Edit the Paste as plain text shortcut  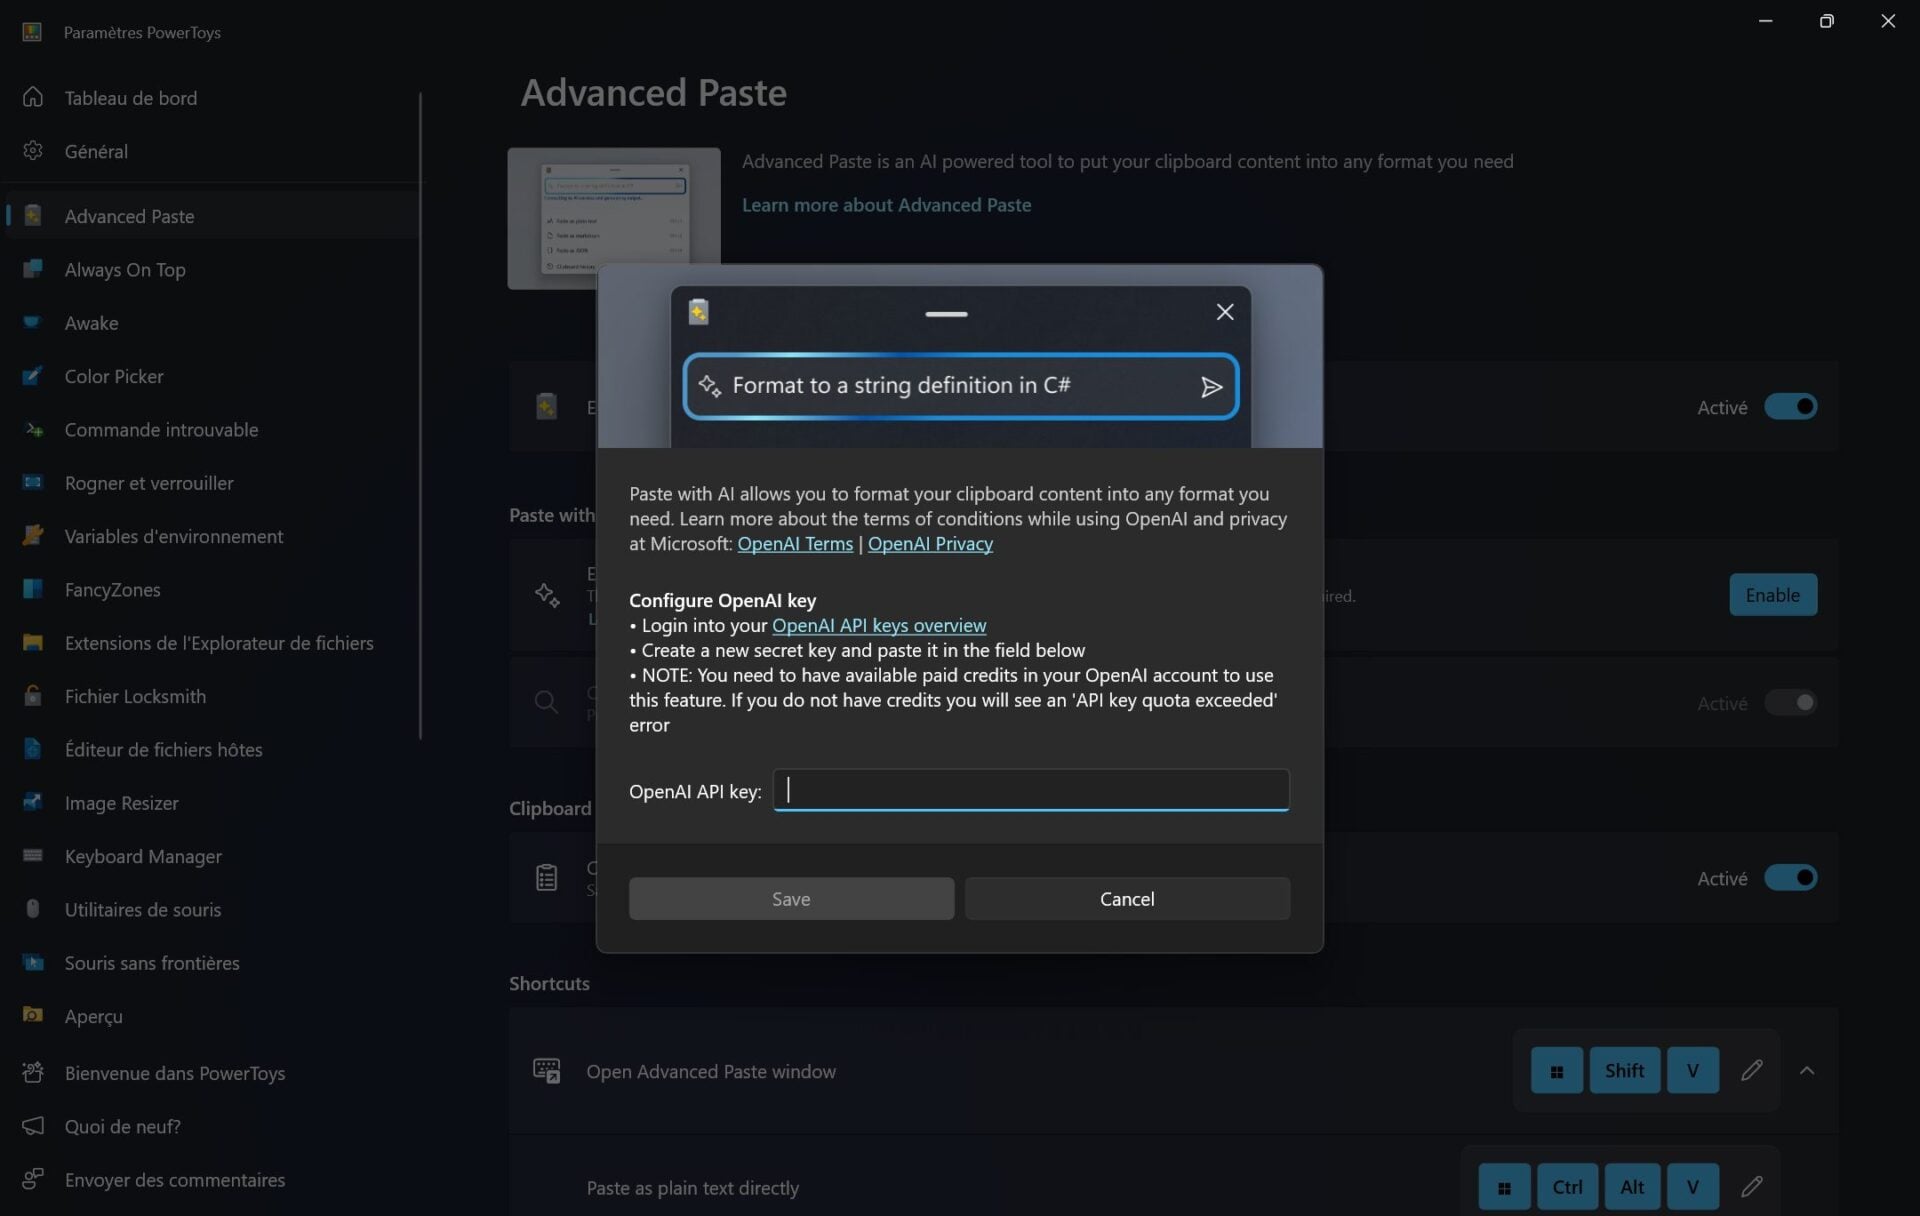click(x=1752, y=1187)
